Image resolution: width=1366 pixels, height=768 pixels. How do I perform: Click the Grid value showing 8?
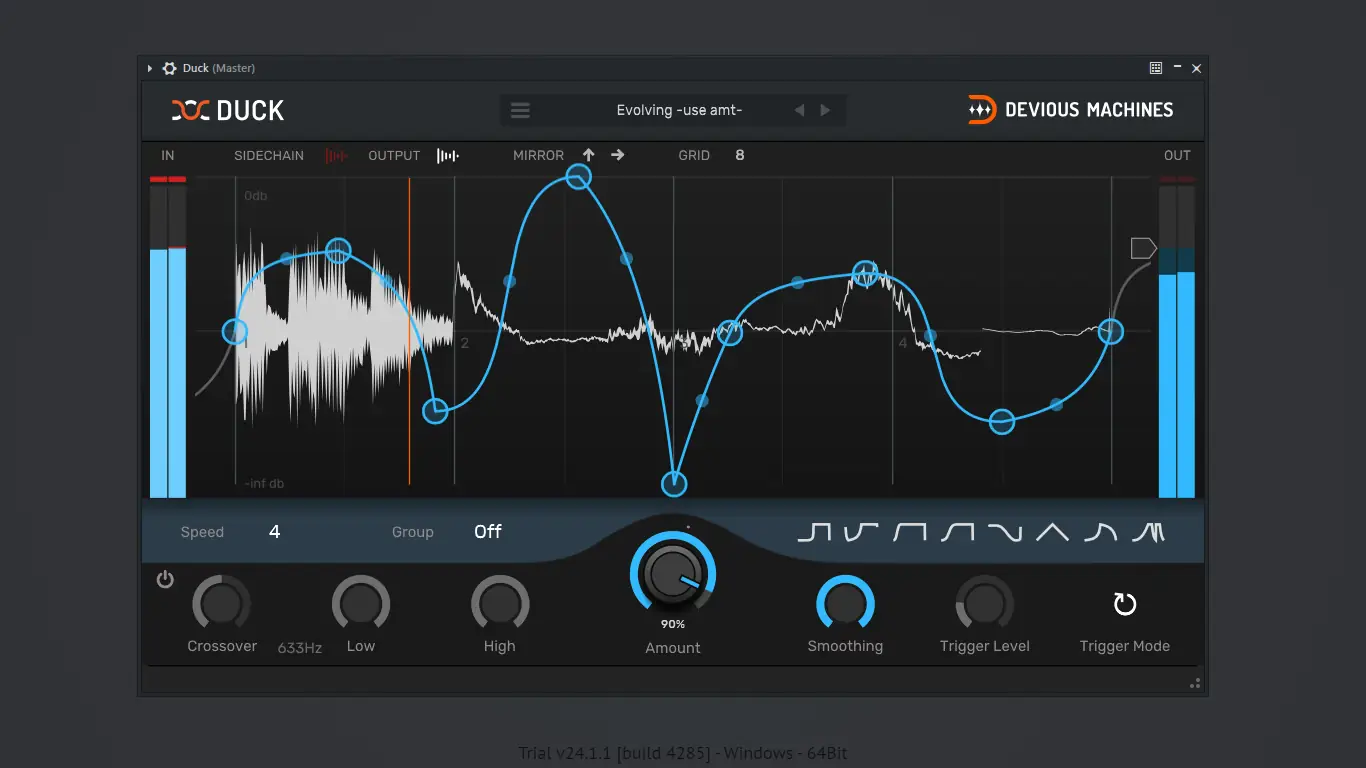[x=740, y=155]
